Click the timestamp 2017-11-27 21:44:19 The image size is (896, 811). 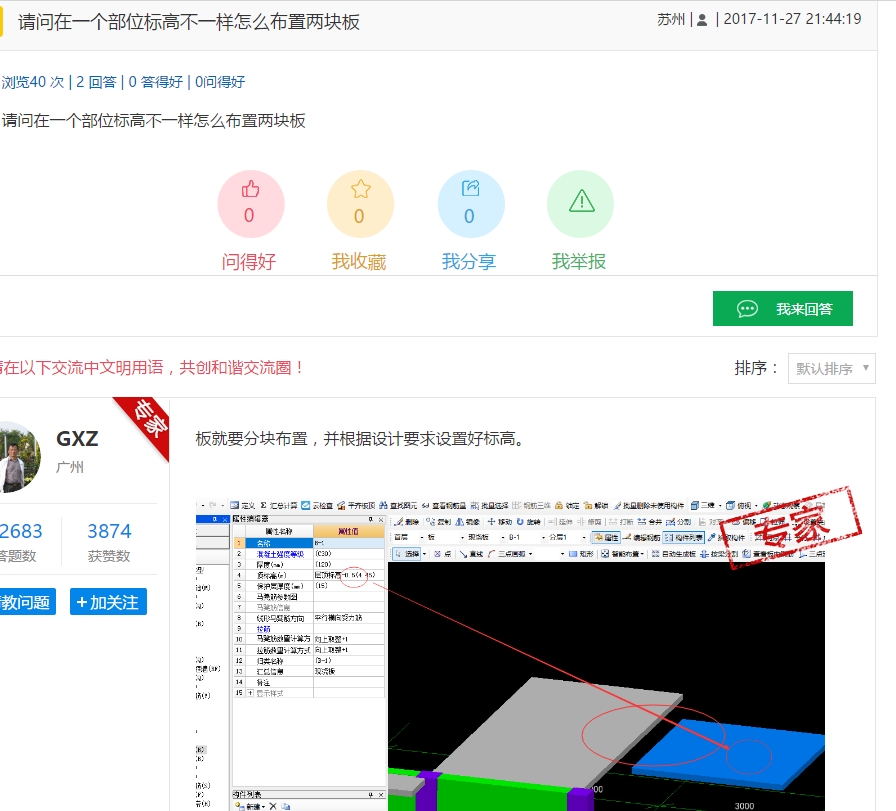[x=792, y=19]
